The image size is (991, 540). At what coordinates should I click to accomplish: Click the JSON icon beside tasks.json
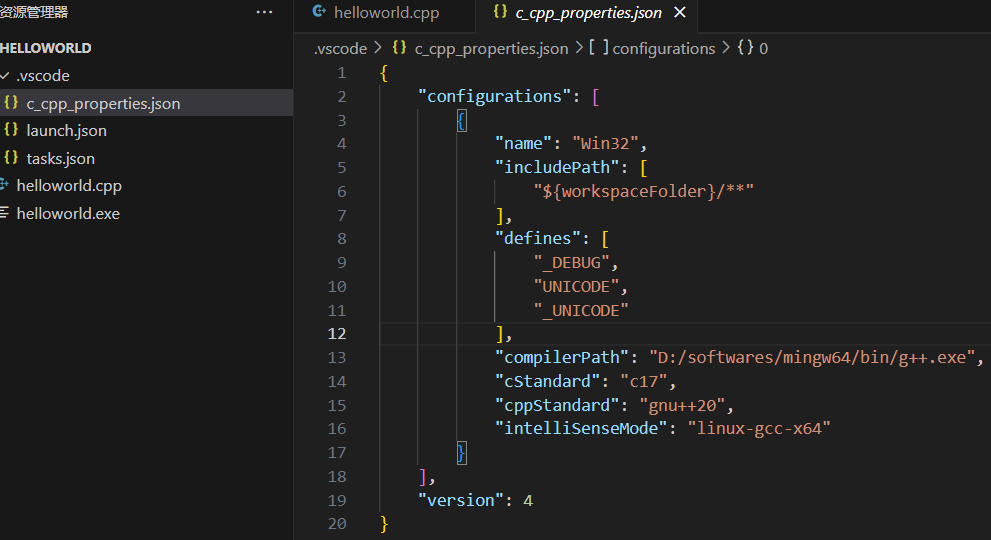[x=11, y=158]
